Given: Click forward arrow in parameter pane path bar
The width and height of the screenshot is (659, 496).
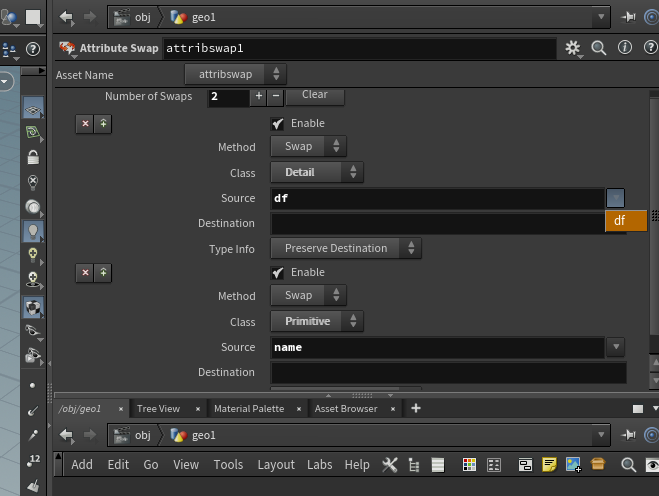Looking at the screenshot, I should pos(90,17).
